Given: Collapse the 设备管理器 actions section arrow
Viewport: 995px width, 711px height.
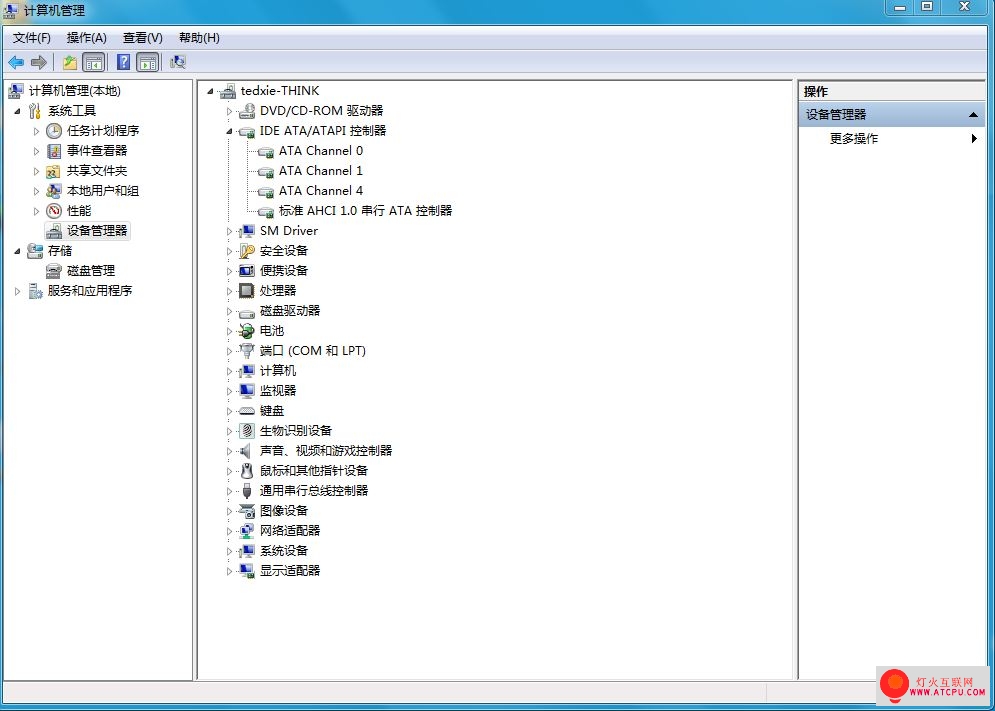Looking at the screenshot, I should click(973, 116).
